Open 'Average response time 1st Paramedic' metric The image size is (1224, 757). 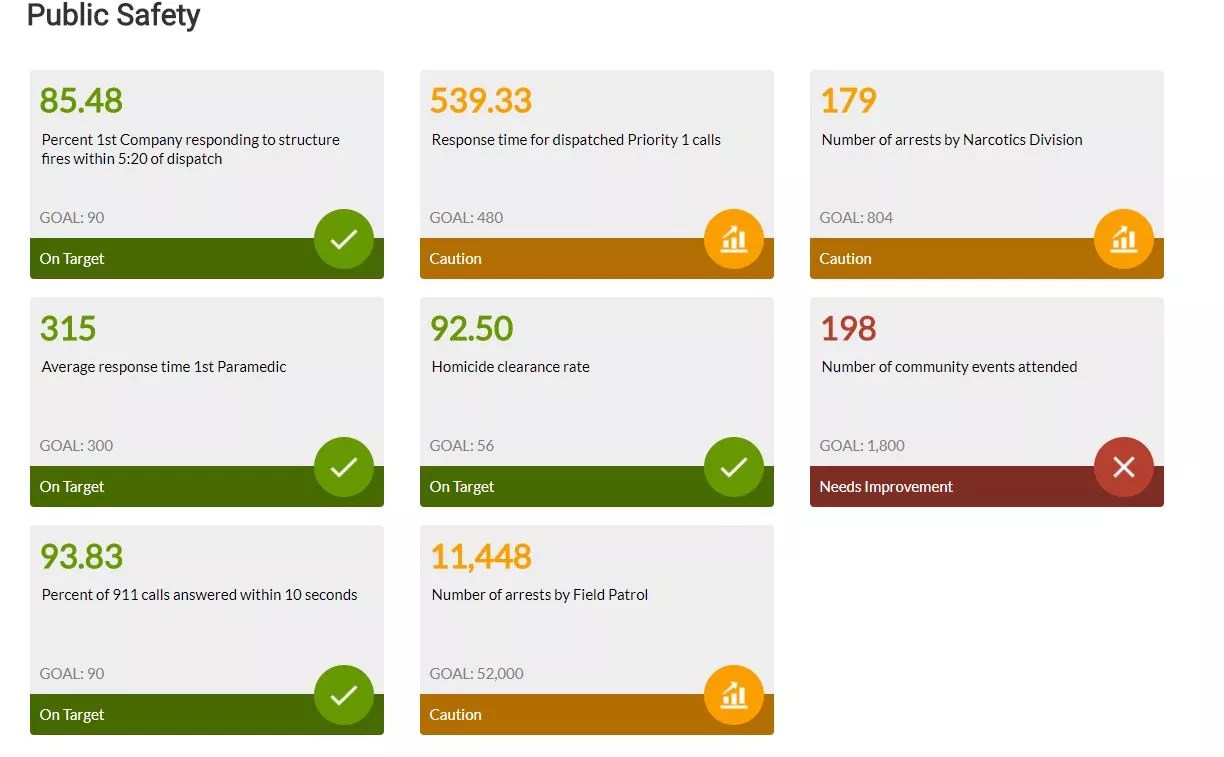point(164,367)
